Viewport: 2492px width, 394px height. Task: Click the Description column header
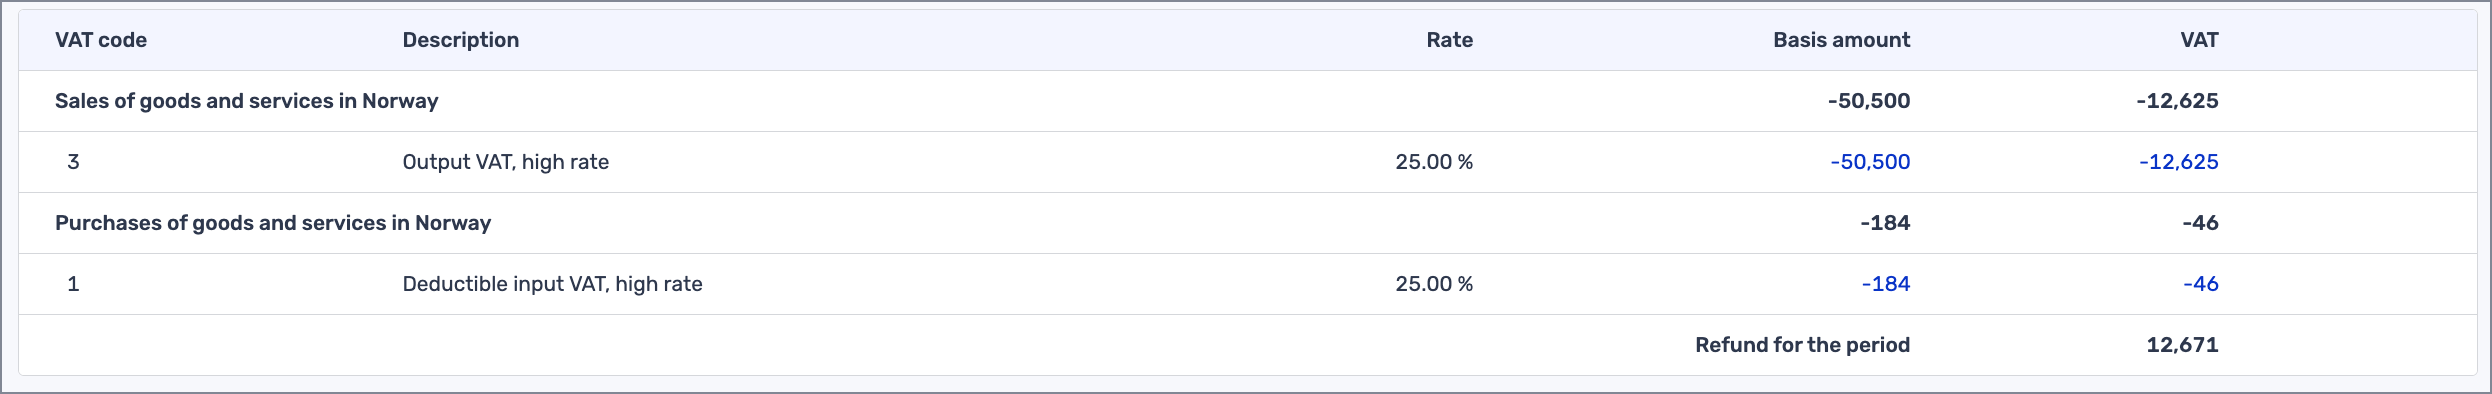[x=461, y=40]
